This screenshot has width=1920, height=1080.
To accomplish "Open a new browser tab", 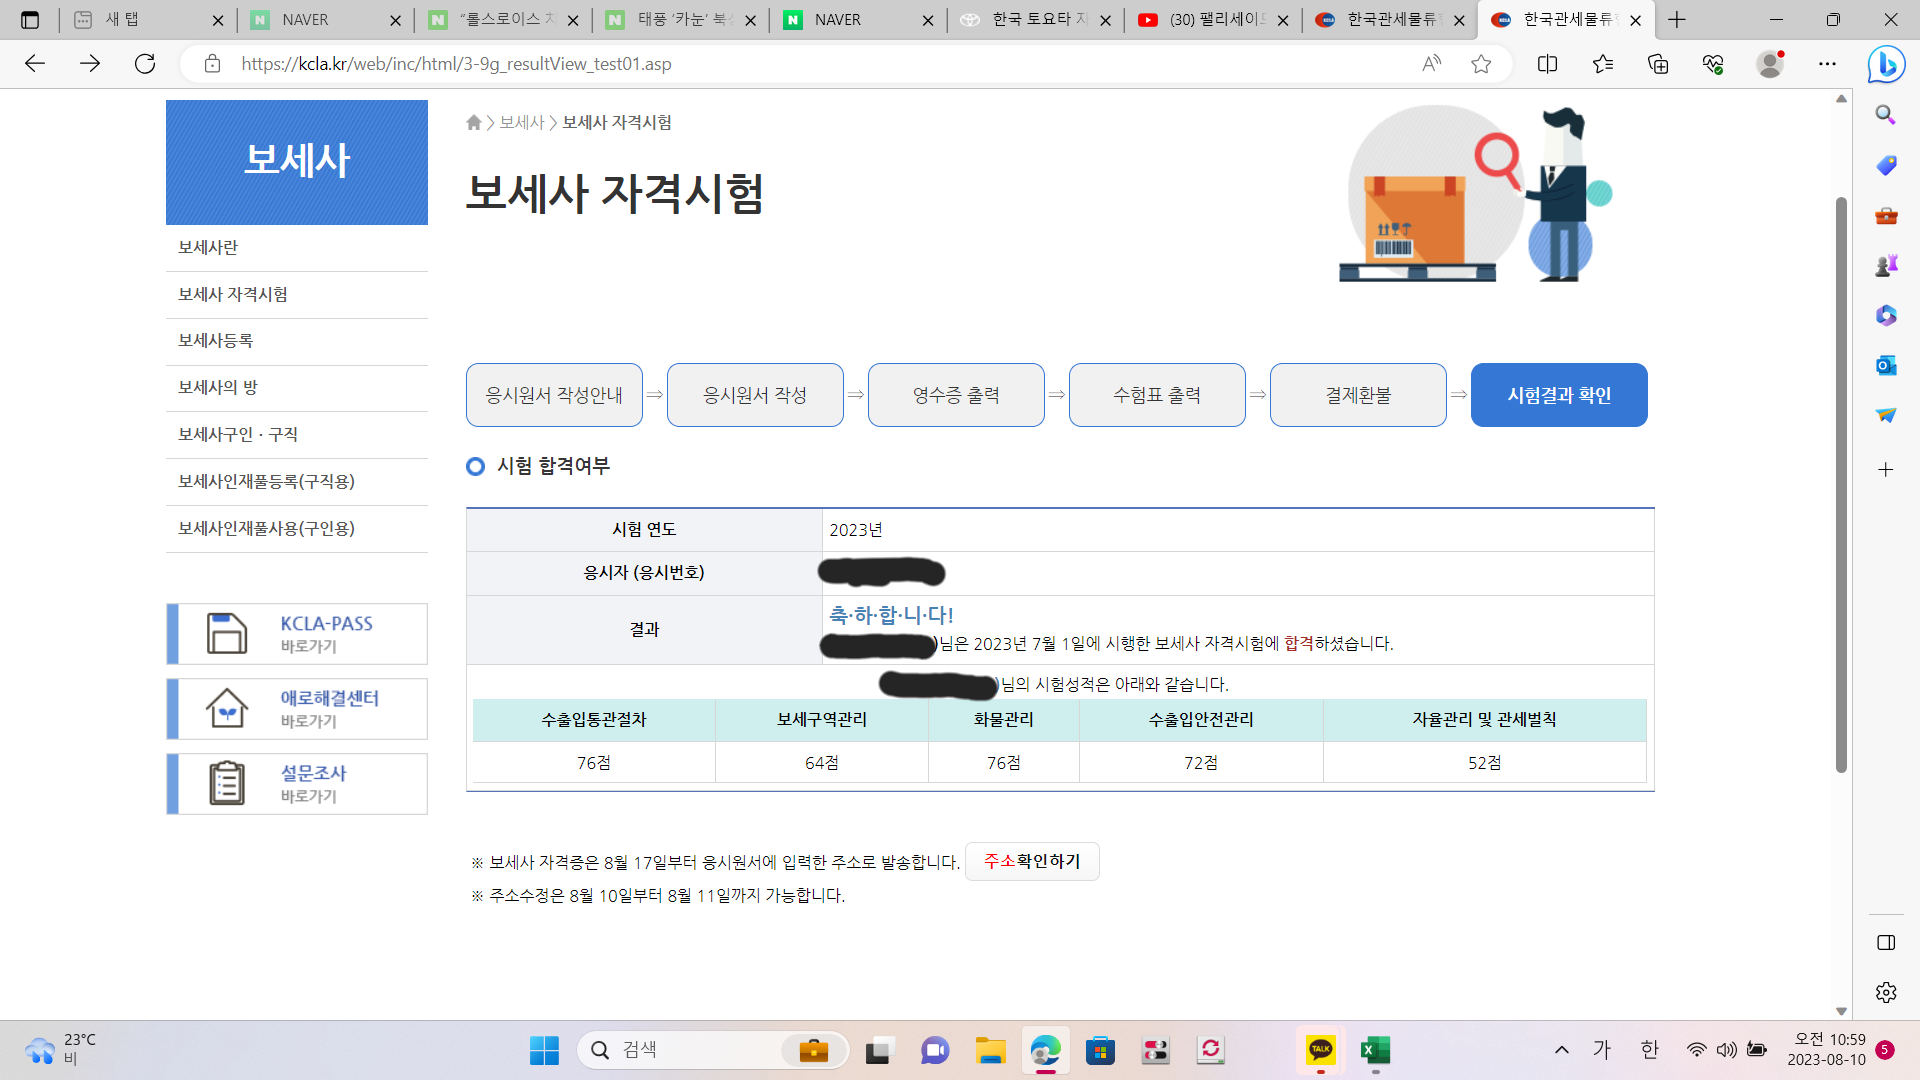I will point(1677,19).
